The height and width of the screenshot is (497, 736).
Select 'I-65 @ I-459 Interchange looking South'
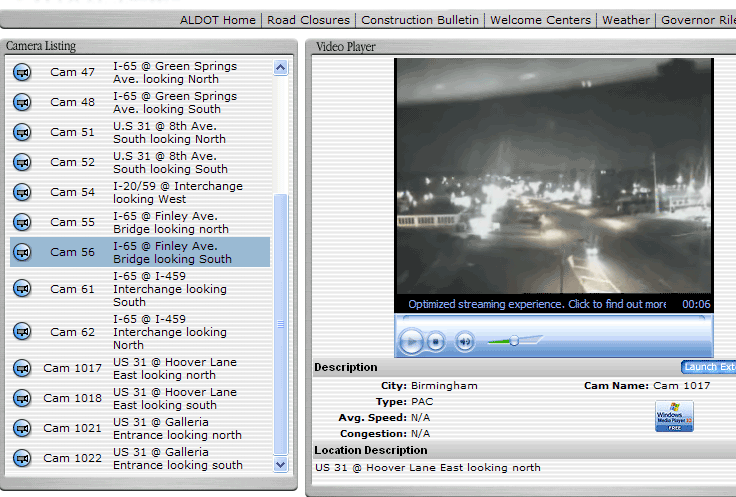tap(170, 289)
